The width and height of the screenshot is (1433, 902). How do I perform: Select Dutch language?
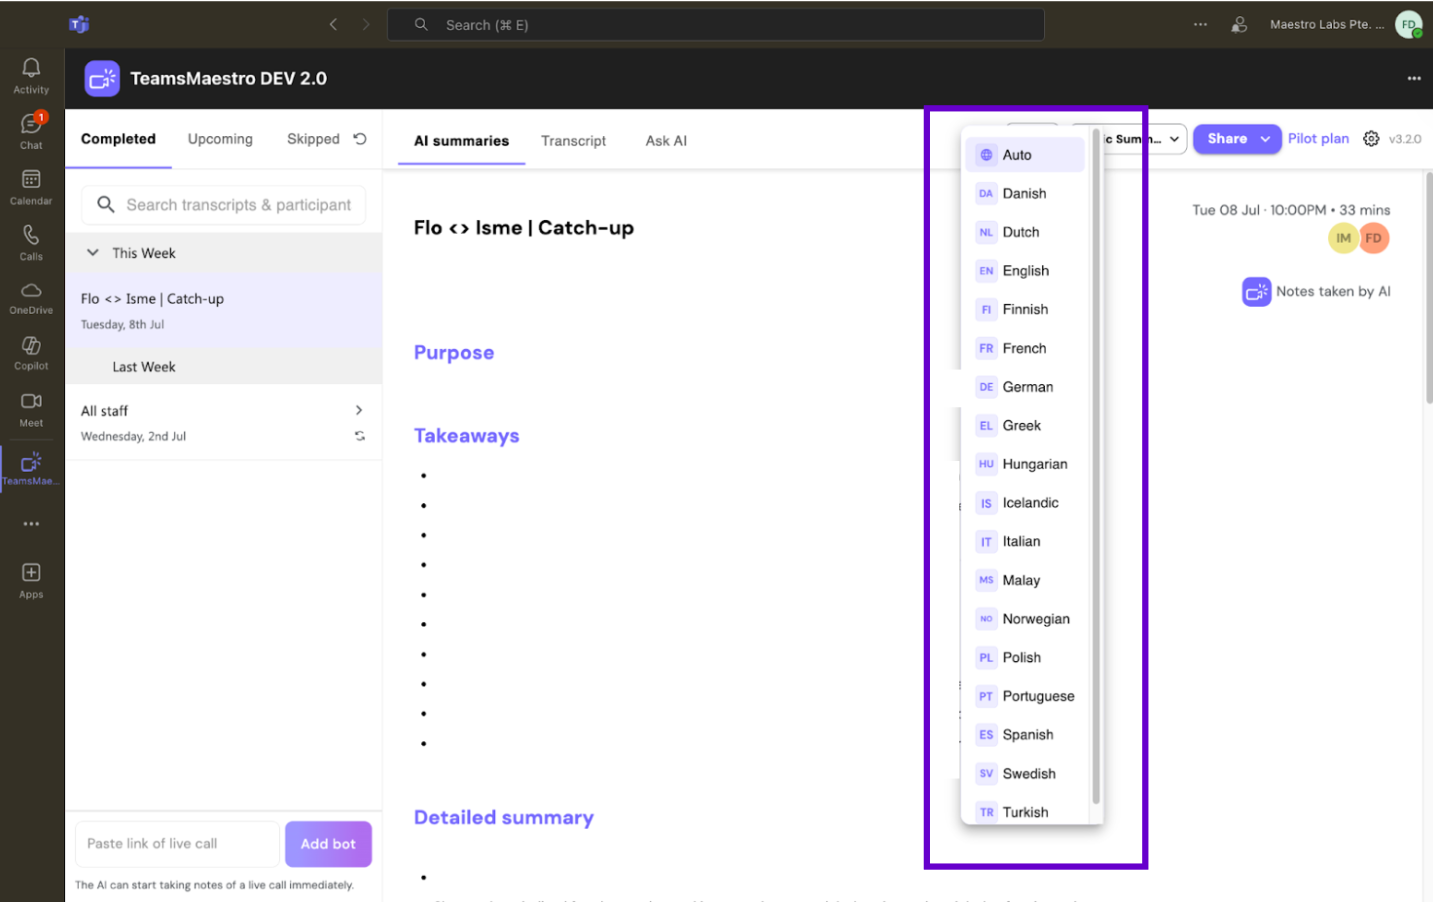[1025, 232]
